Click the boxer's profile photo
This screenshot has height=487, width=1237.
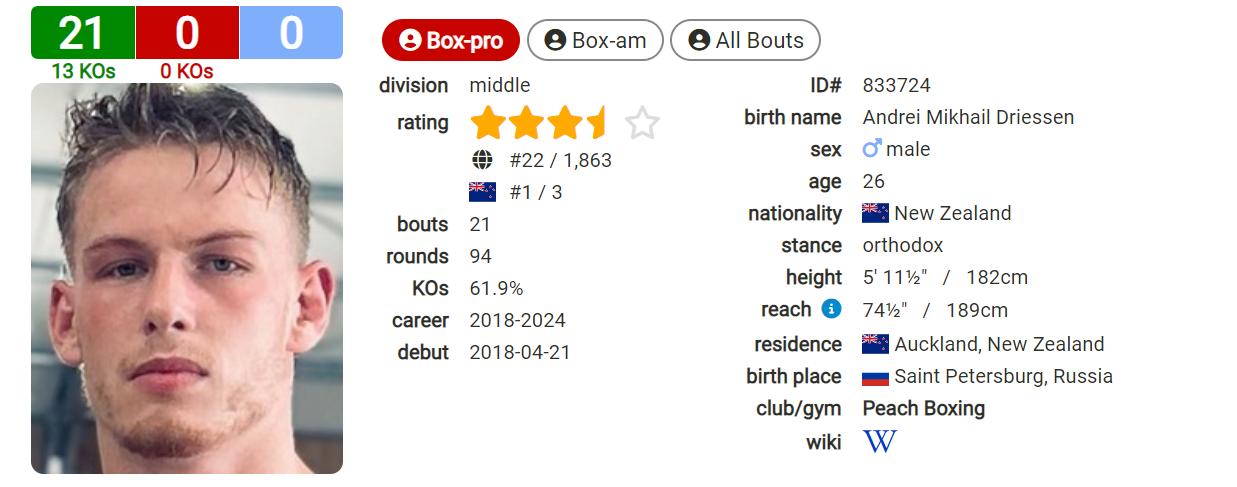(x=187, y=278)
